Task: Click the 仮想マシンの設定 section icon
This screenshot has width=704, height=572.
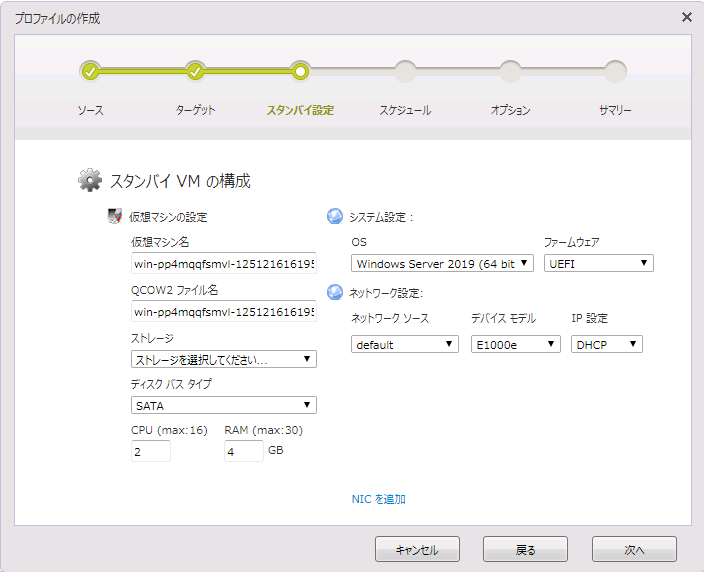Action: tap(115, 216)
